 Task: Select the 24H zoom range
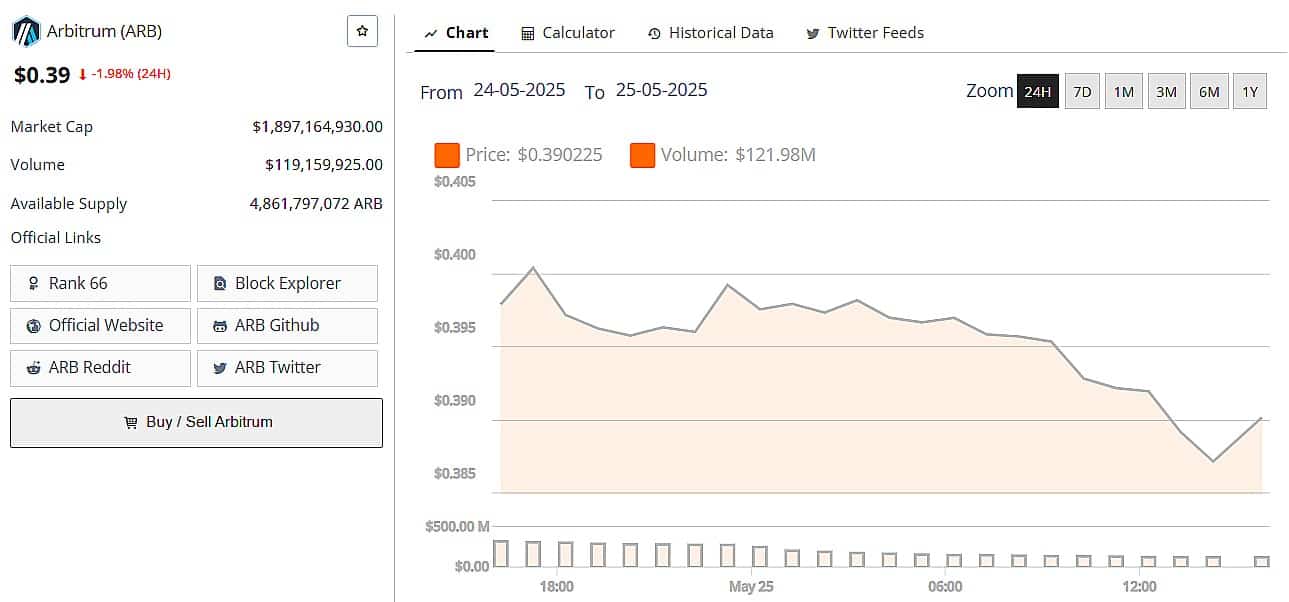pos(1038,91)
